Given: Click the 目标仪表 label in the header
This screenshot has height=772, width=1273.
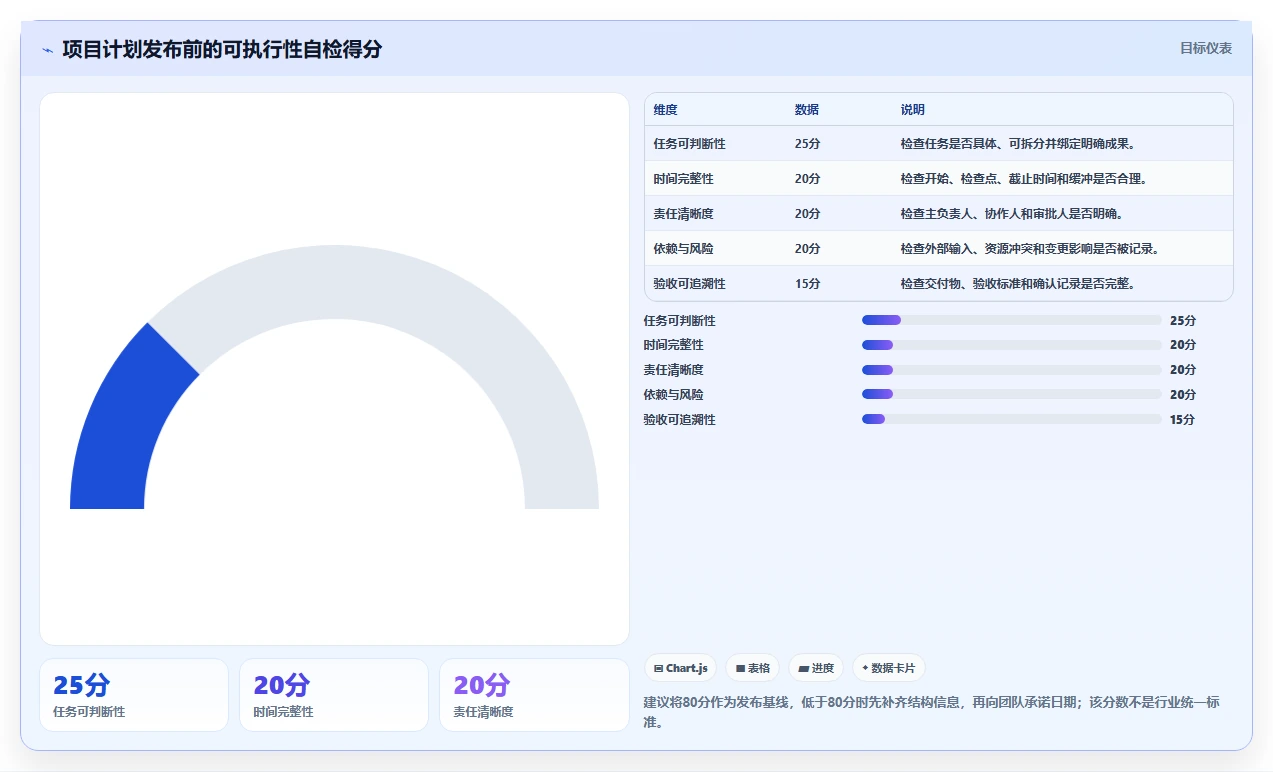Looking at the screenshot, I should (1206, 48).
